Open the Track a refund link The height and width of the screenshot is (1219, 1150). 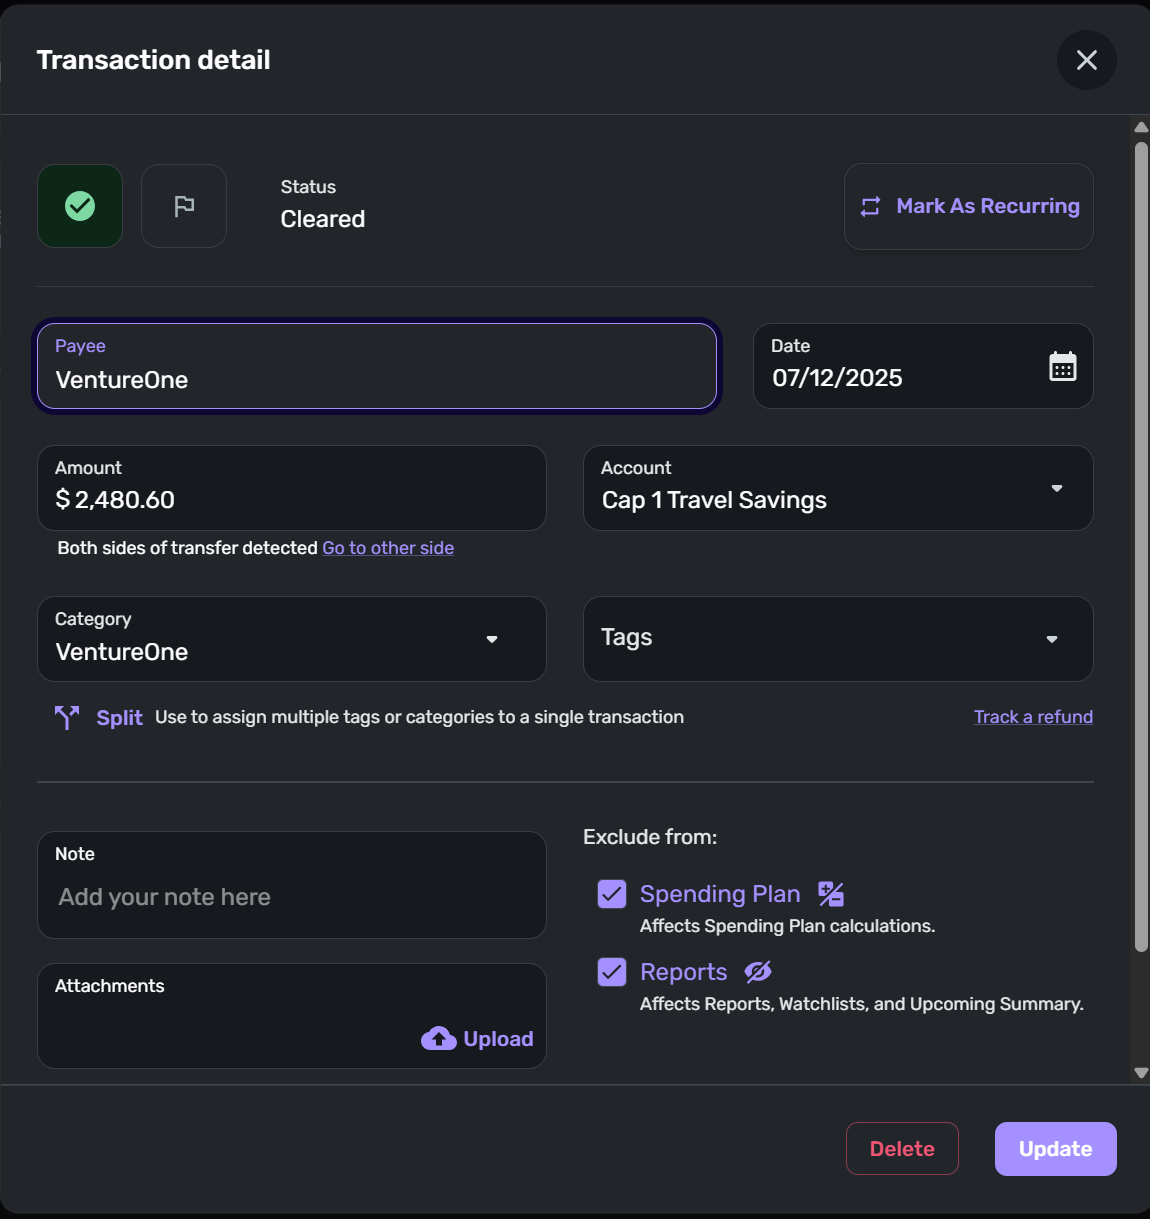pyautogui.click(x=1033, y=717)
